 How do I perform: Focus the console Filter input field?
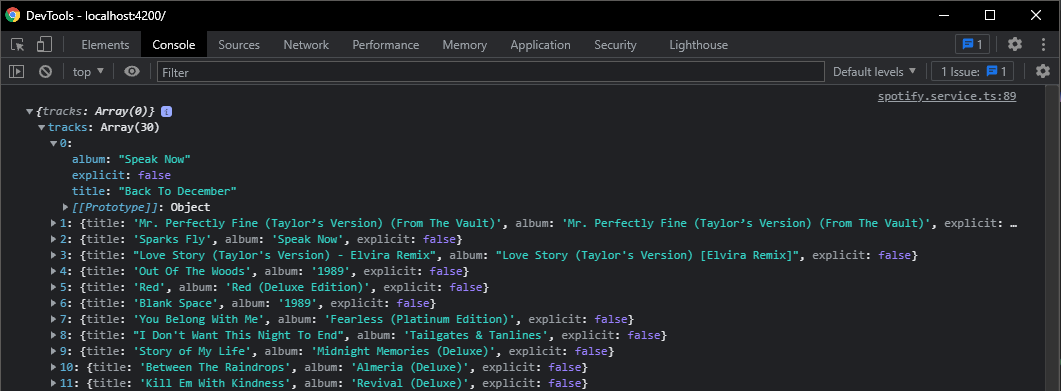click(x=491, y=72)
